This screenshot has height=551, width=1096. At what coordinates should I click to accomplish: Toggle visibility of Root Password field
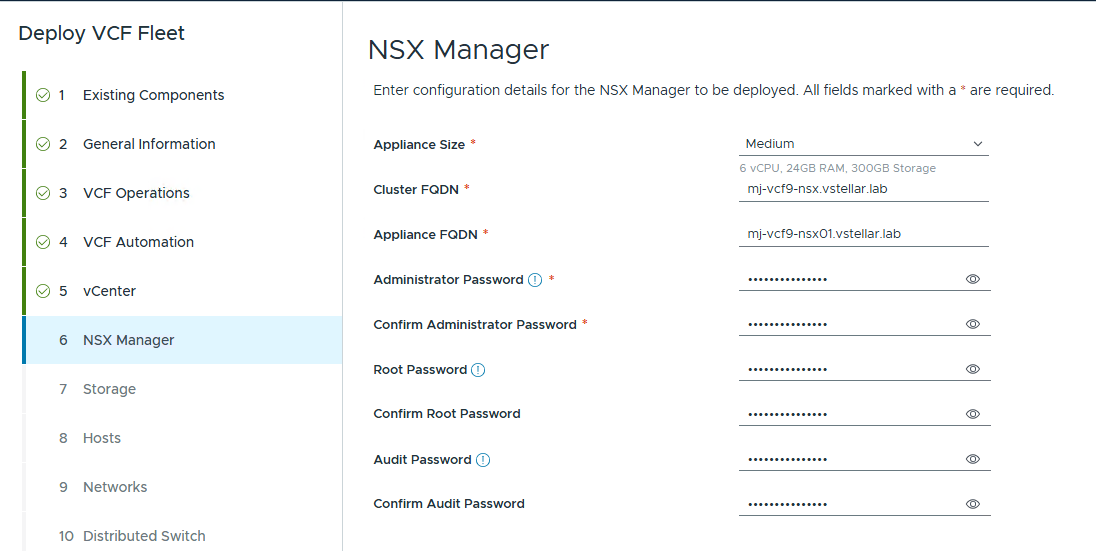point(973,369)
